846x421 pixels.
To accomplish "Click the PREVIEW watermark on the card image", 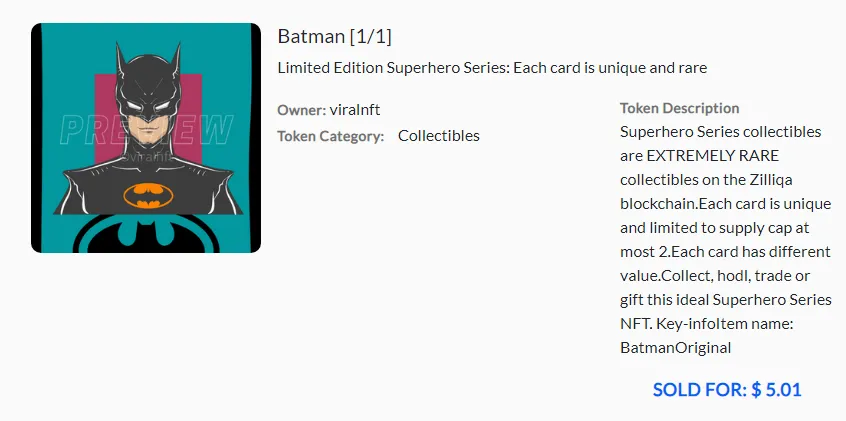I will coord(146,130).
